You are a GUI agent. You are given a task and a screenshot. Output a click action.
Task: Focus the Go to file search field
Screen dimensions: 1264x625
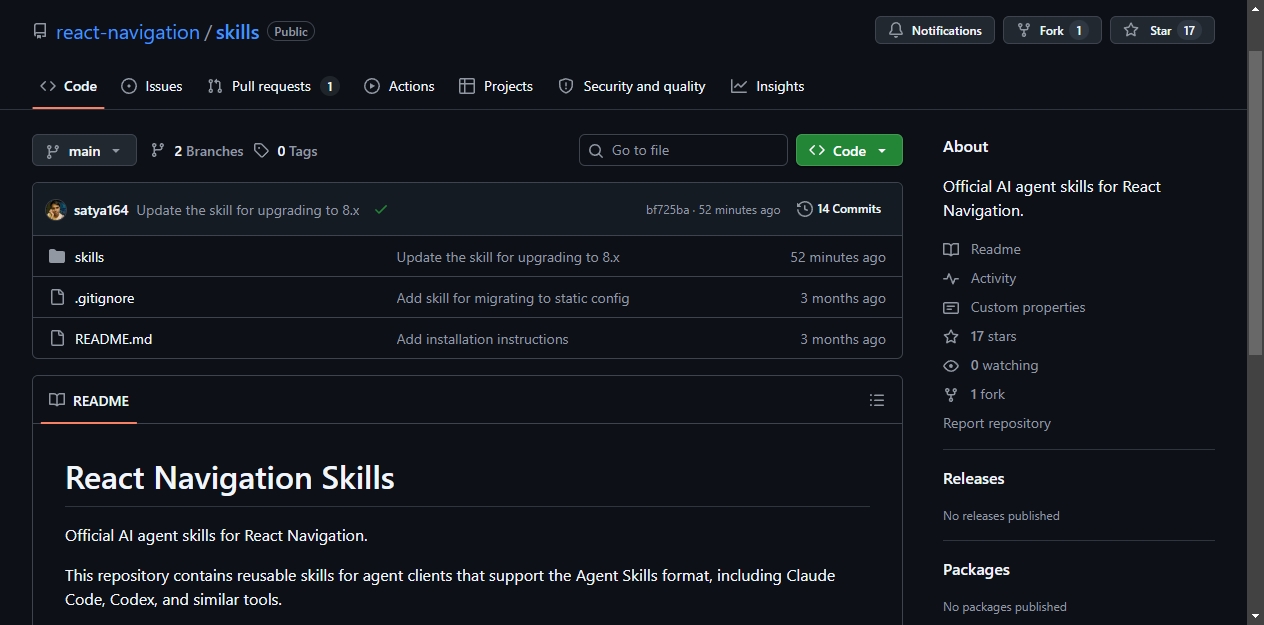tap(683, 150)
